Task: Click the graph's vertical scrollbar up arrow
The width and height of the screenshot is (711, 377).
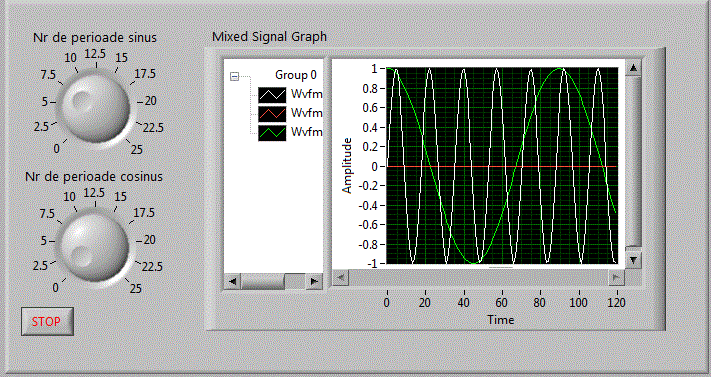Action: pos(633,68)
